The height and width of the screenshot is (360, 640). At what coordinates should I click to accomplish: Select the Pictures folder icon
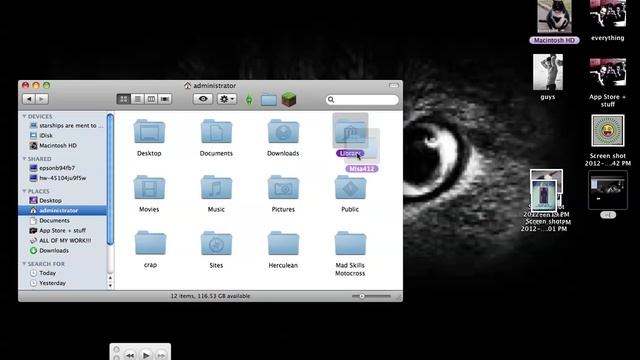pyautogui.click(x=283, y=187)
